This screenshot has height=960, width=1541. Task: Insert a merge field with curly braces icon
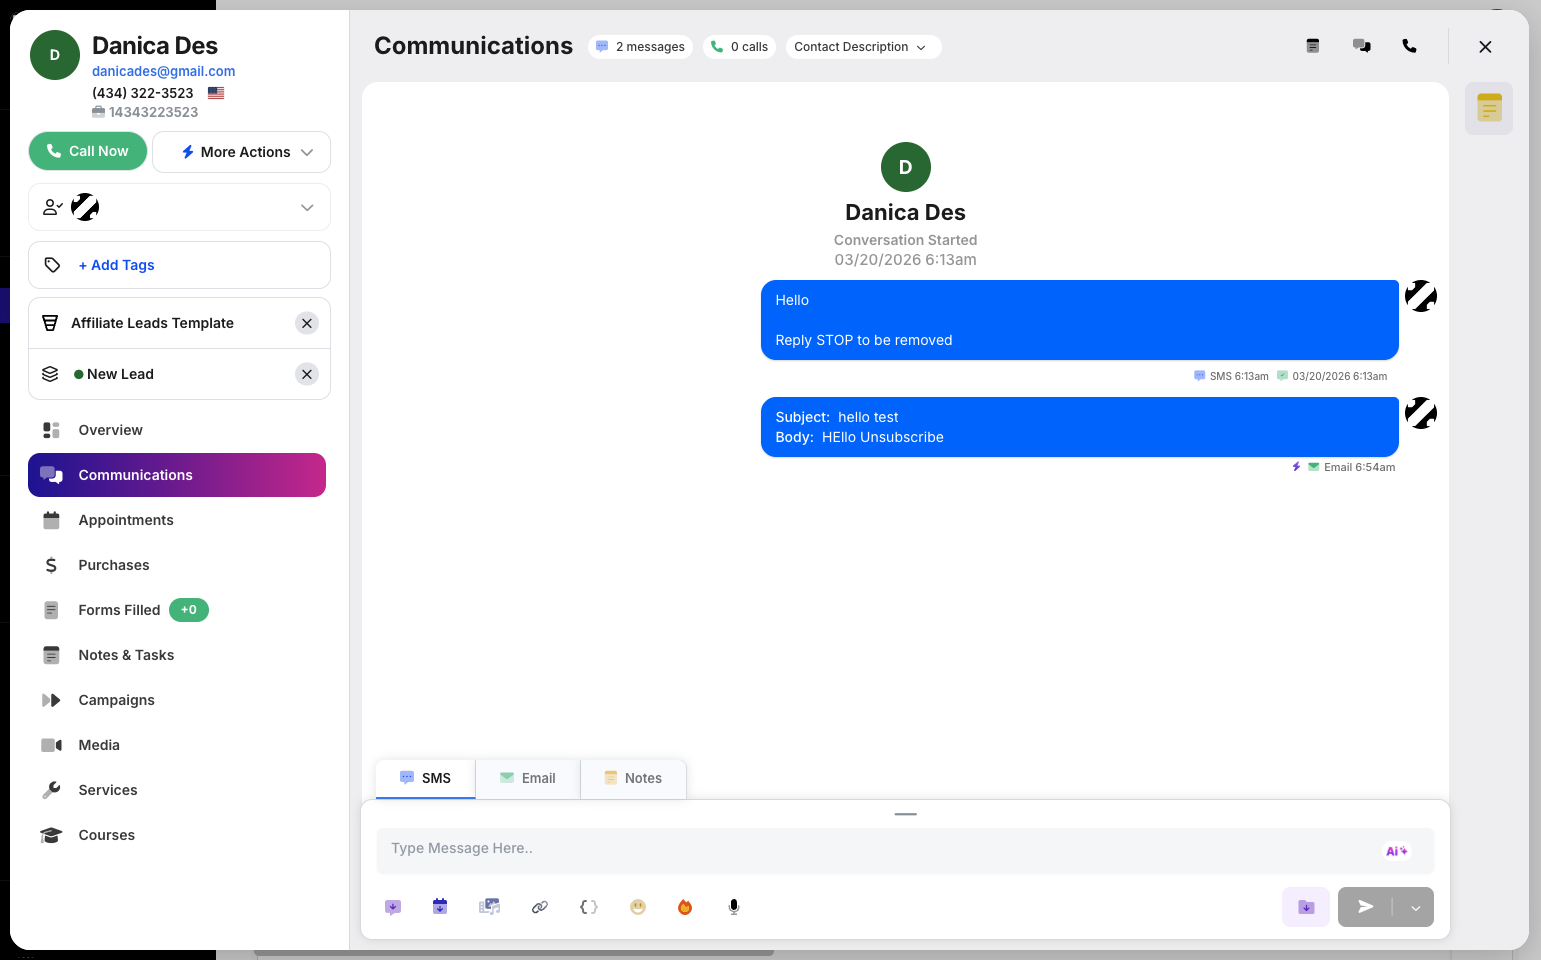pos(589,907)
